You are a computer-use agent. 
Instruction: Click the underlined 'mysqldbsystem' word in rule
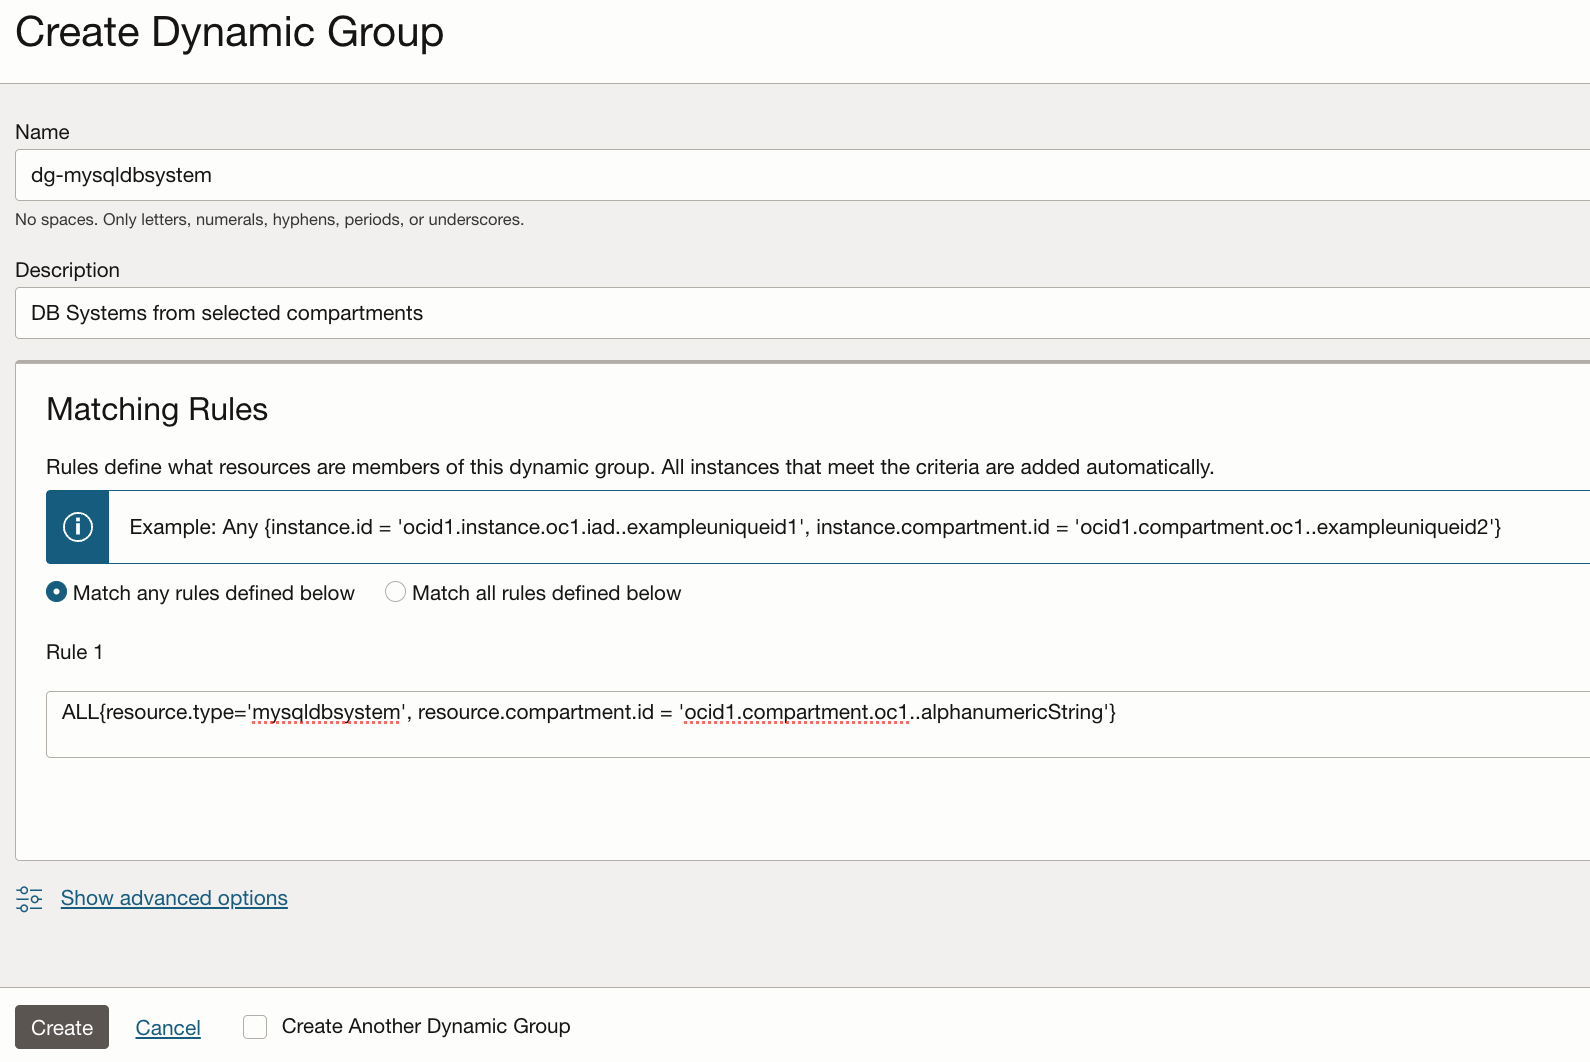[326, 712]
